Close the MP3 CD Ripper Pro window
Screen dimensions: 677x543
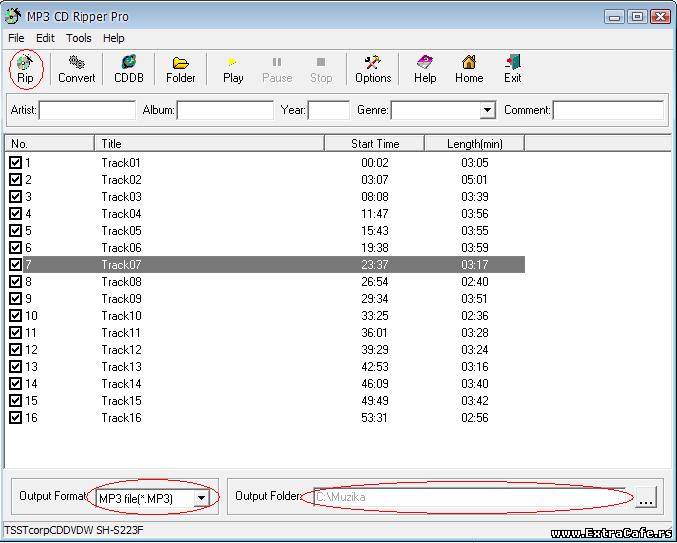(660, 16)
